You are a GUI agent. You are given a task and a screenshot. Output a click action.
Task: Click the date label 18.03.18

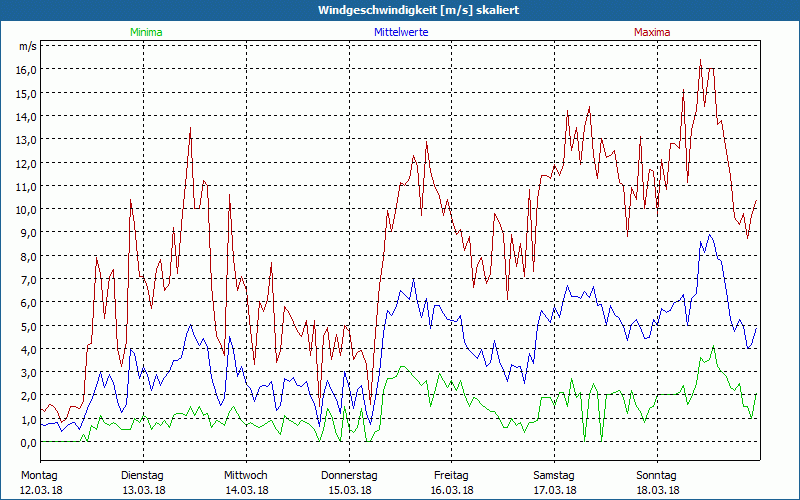click(x=657, y=490)
